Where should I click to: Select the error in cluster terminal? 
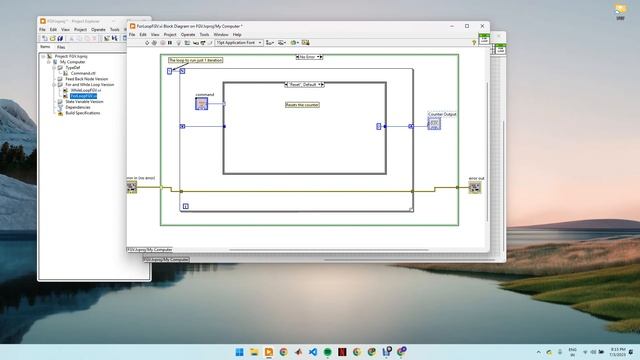coord(131,187)
